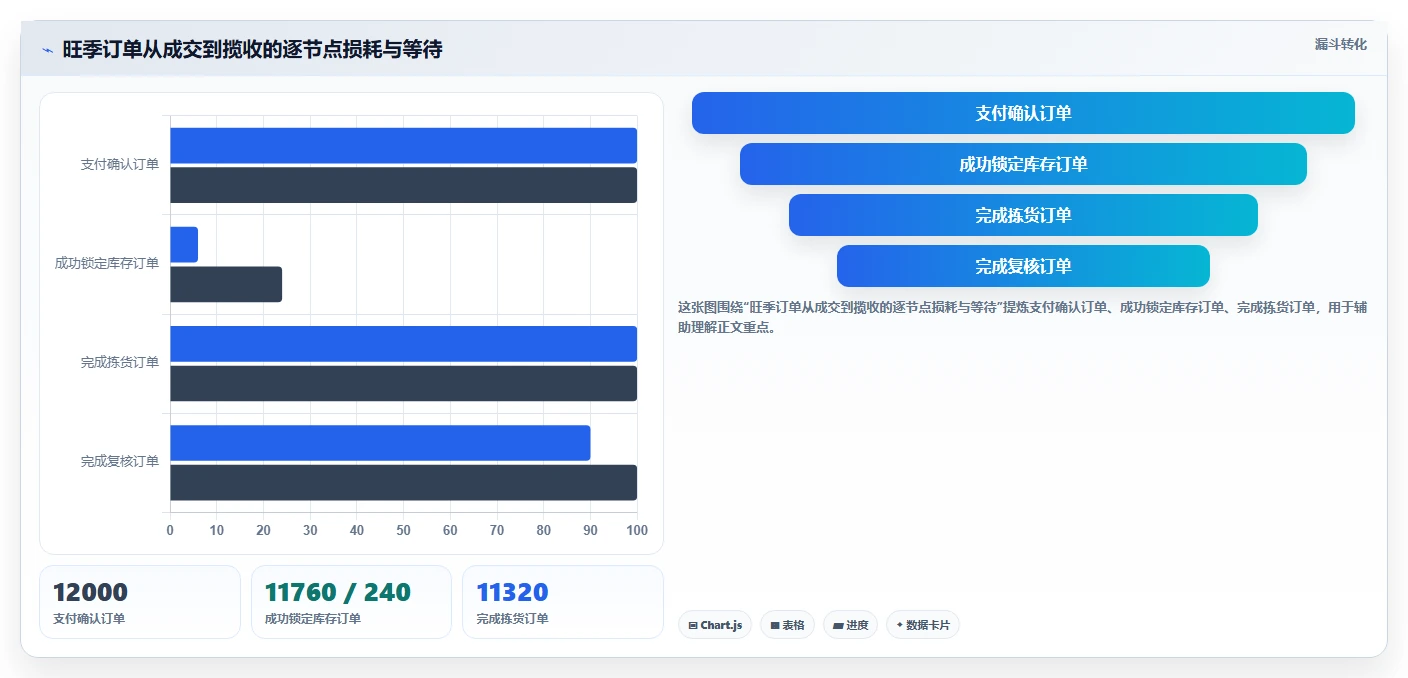The height and width of the screenshot is (678, 1408).
Task: Click the x-axis tick label 90
Action: tap(590, 530)
